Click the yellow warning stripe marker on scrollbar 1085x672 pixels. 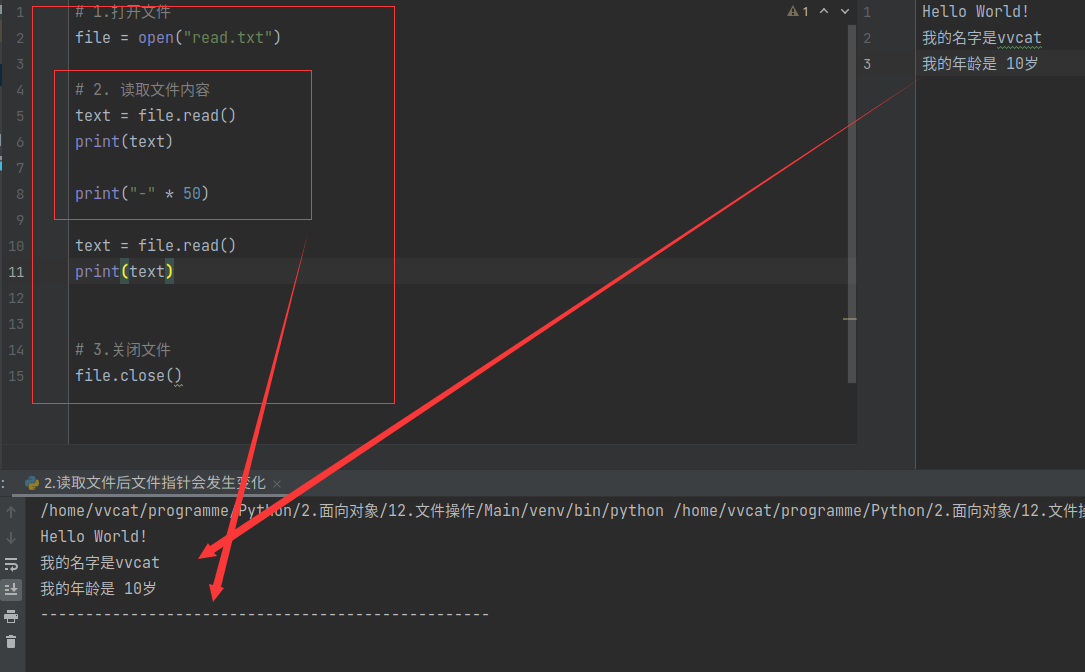[850, 319]
